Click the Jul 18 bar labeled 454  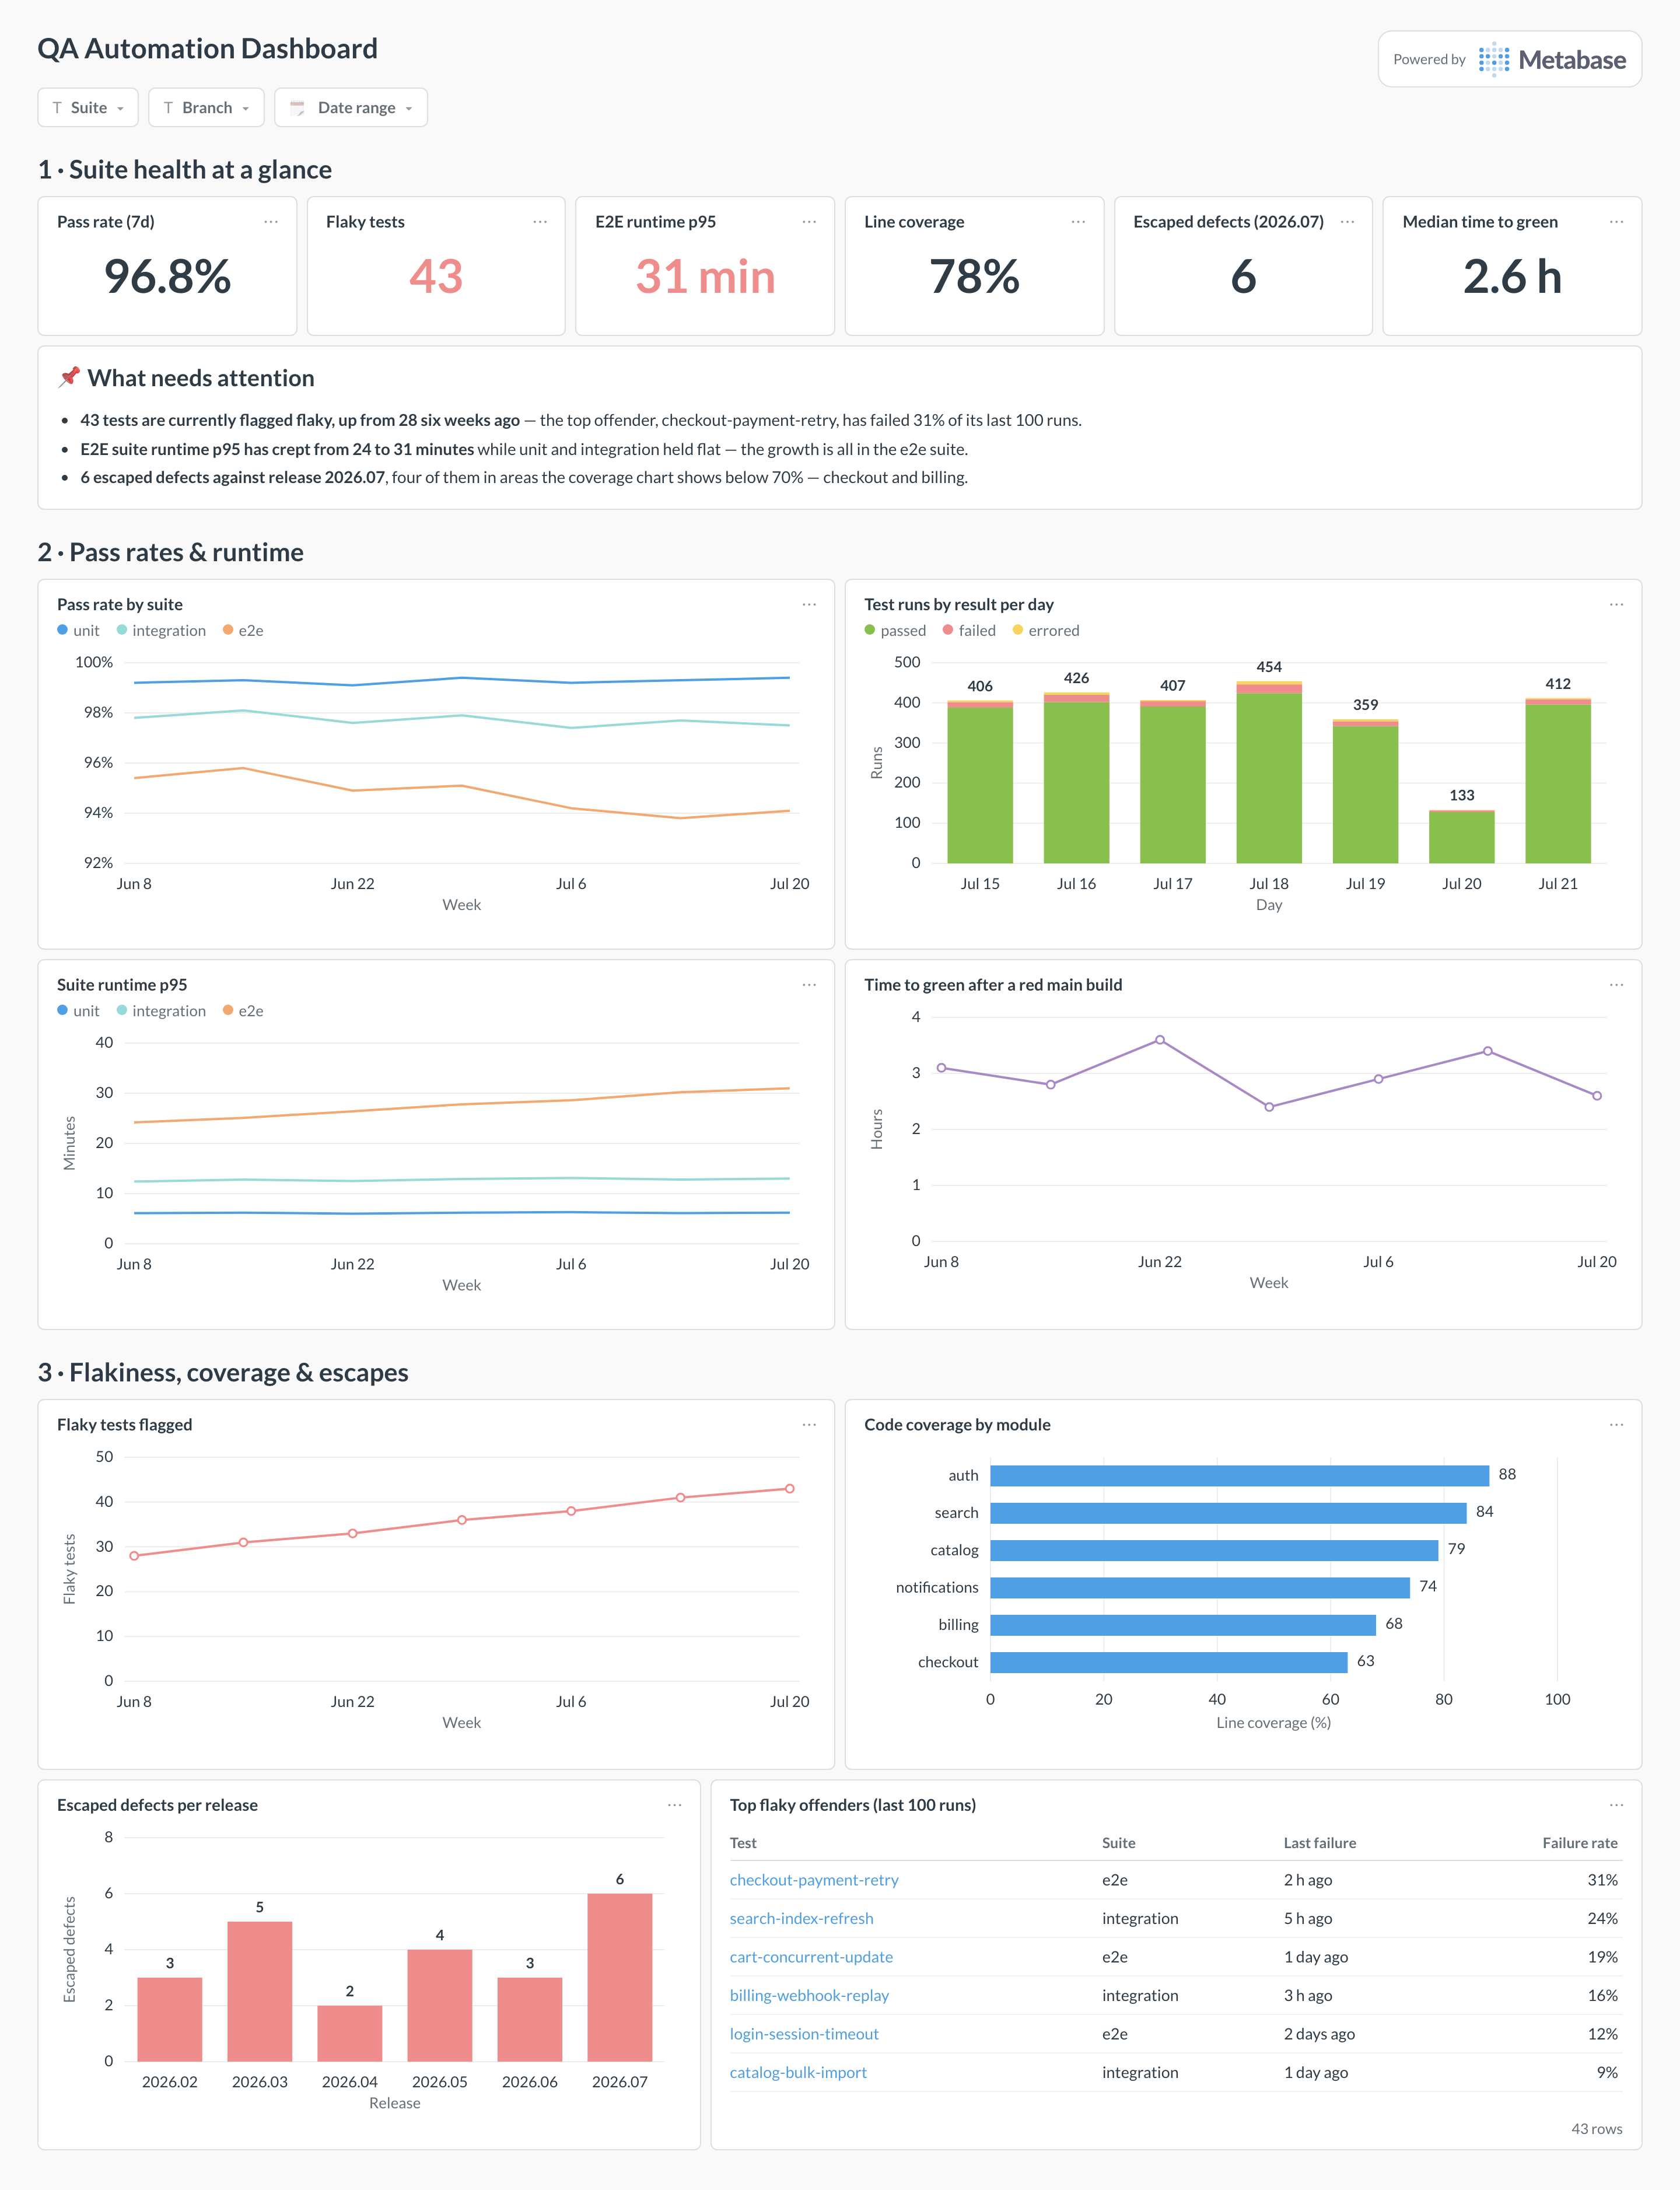click(x=1269, y=772)
